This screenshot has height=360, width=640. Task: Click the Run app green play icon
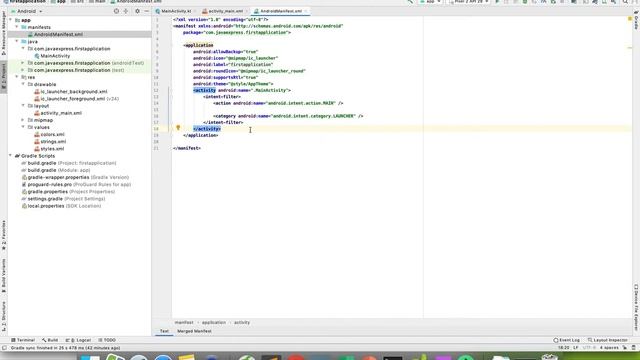497,2
